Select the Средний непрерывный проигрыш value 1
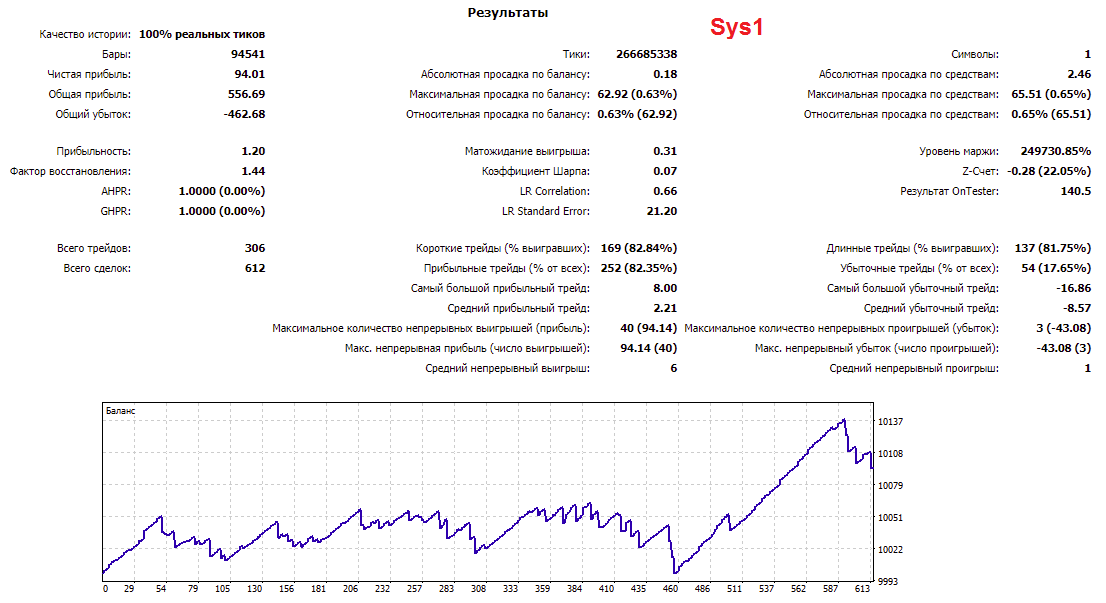The height and width of the screenshot is (603, 1106). [x=1088, y=368]
